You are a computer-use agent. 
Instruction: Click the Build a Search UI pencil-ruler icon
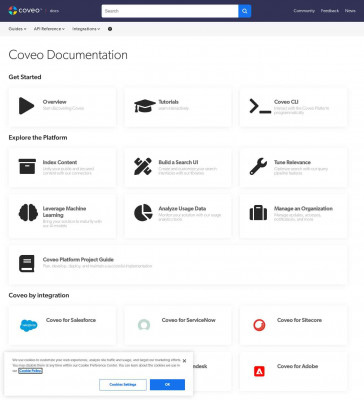click(143, 166)
